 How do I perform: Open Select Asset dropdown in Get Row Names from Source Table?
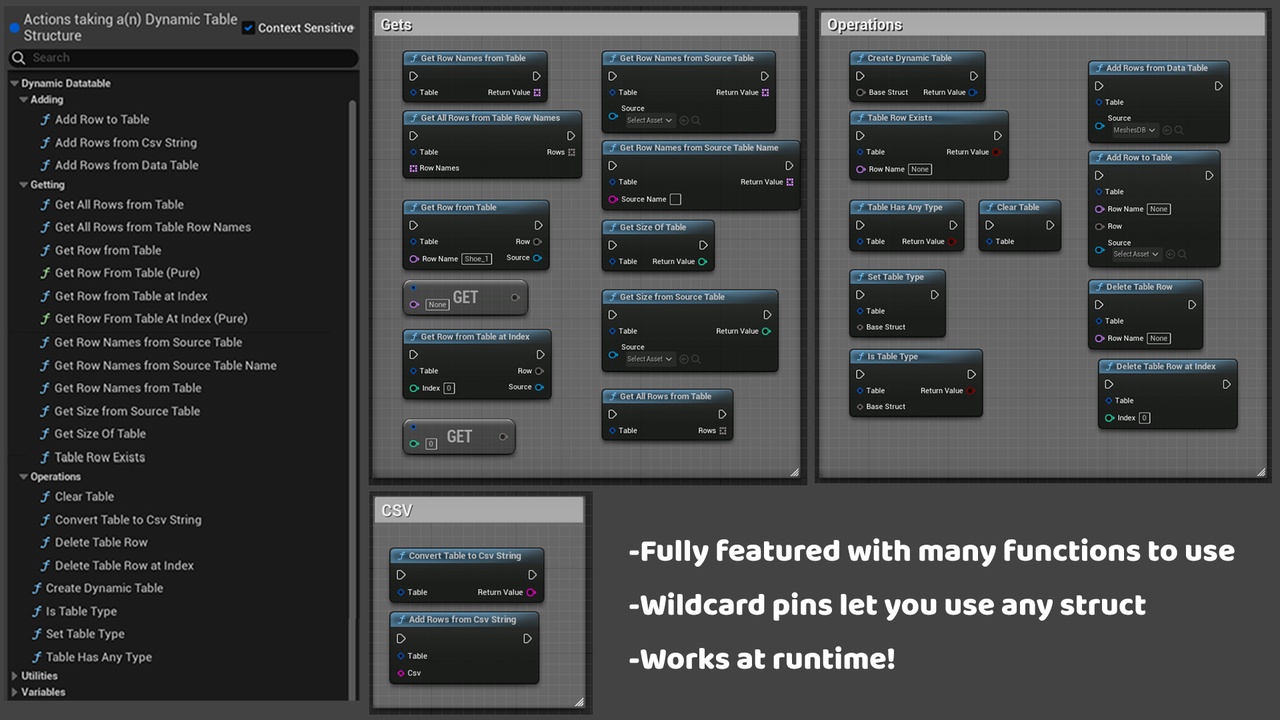click(650, 120)
